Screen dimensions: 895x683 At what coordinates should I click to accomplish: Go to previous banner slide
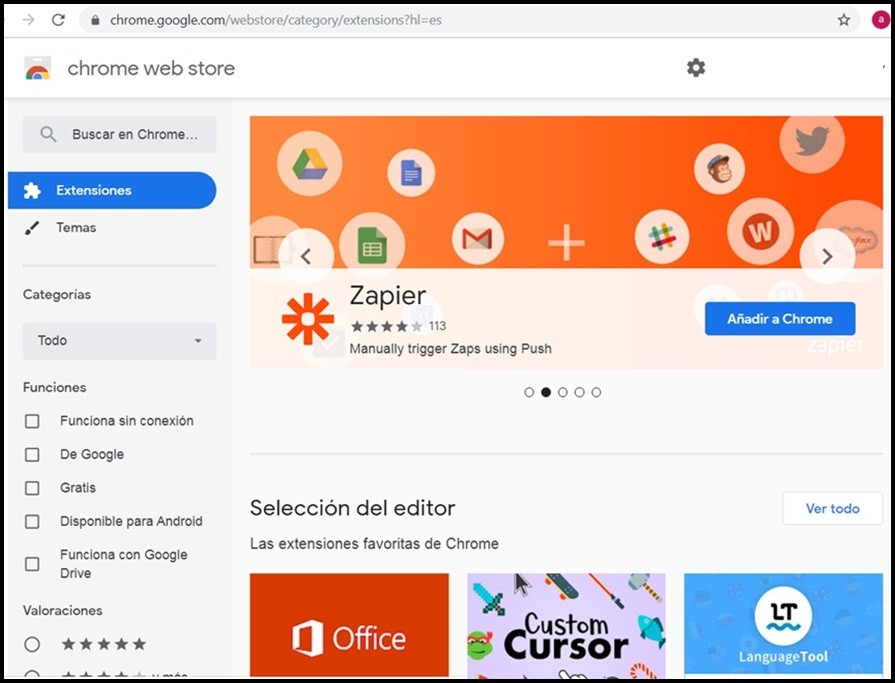306,256
